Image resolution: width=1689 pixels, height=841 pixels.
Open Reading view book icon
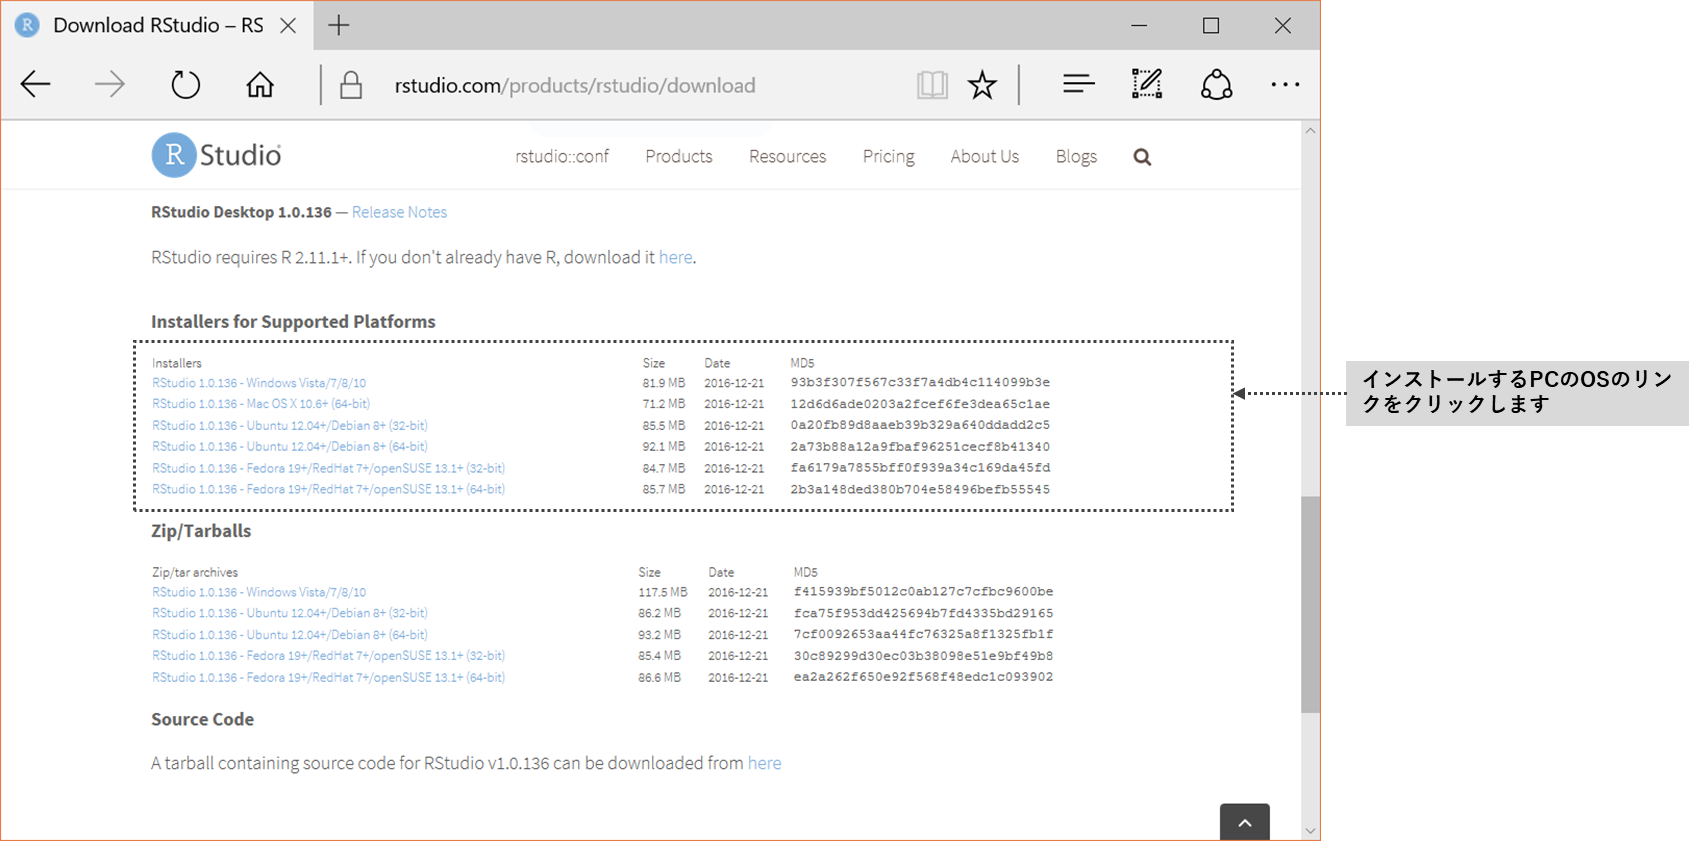tap(931, 85)
